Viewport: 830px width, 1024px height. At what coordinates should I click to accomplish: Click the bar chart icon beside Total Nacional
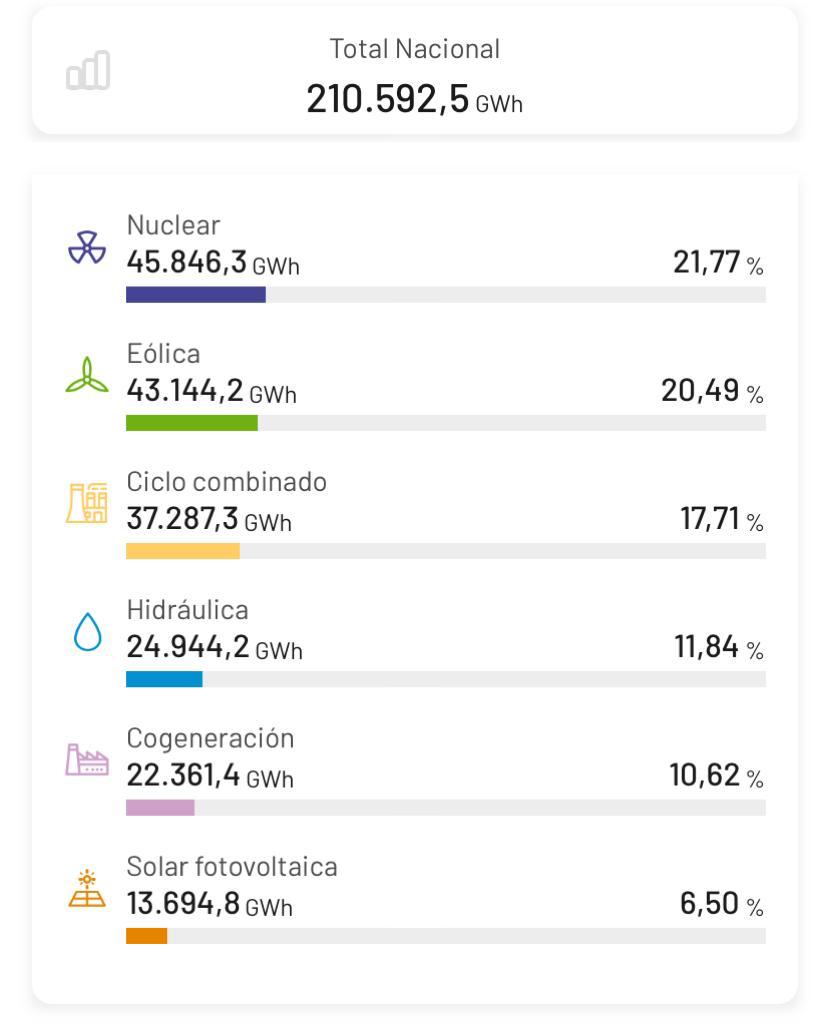(x=89, y=72)
